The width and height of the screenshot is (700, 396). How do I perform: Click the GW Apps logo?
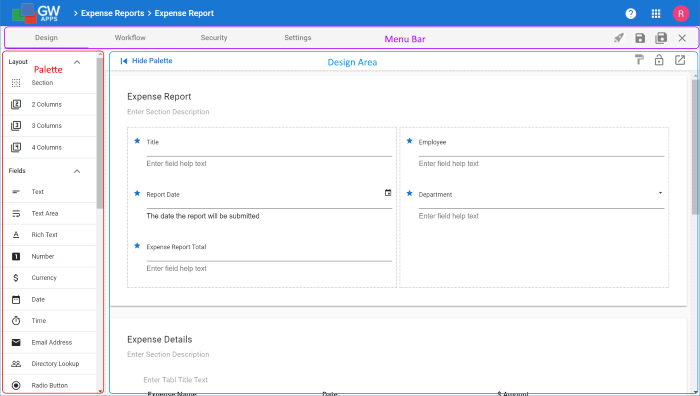pyautogui.click(x=36, y=13)
